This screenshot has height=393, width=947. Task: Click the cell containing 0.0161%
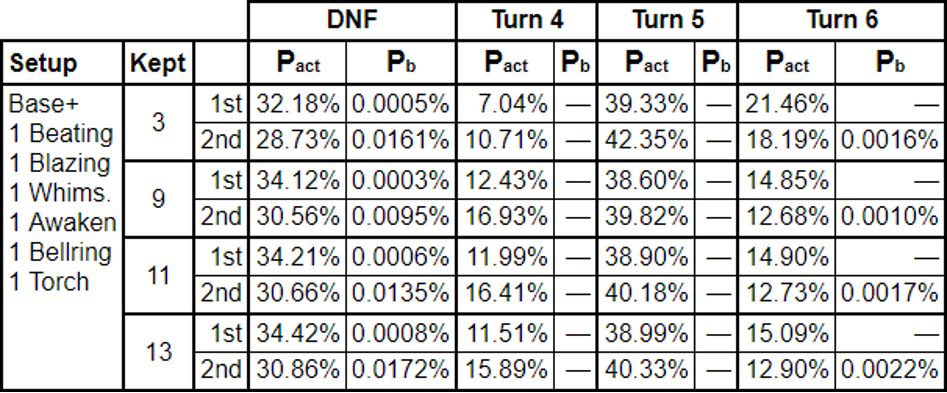pyautogui.click(x=401, y=141)
